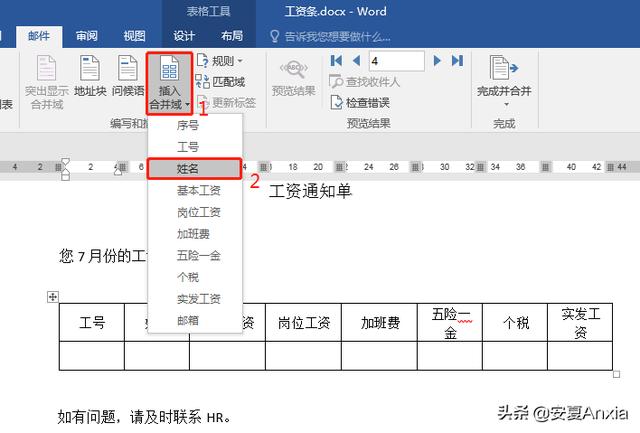The width and height of the screenshot is (640, 433).
Task: Click the empty cell under 个税
Action: [x=515, y=356]
